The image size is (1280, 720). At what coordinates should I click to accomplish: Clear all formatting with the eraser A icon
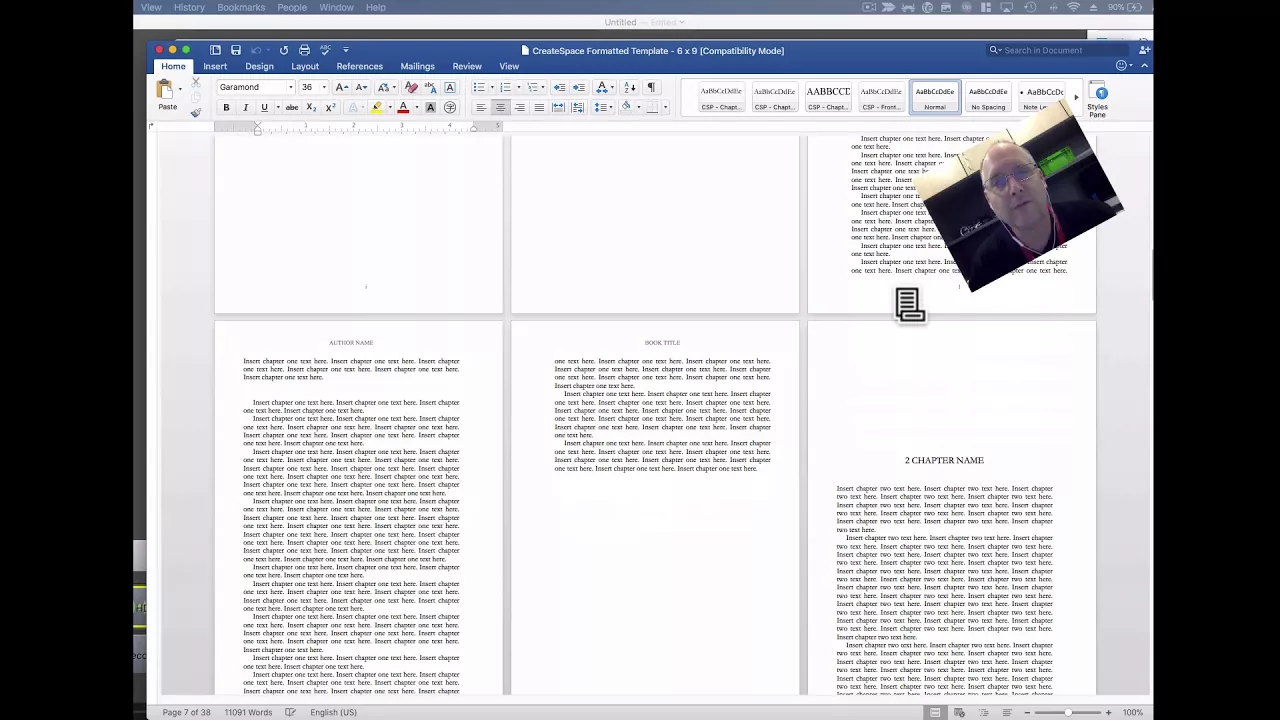pos(411,87)
